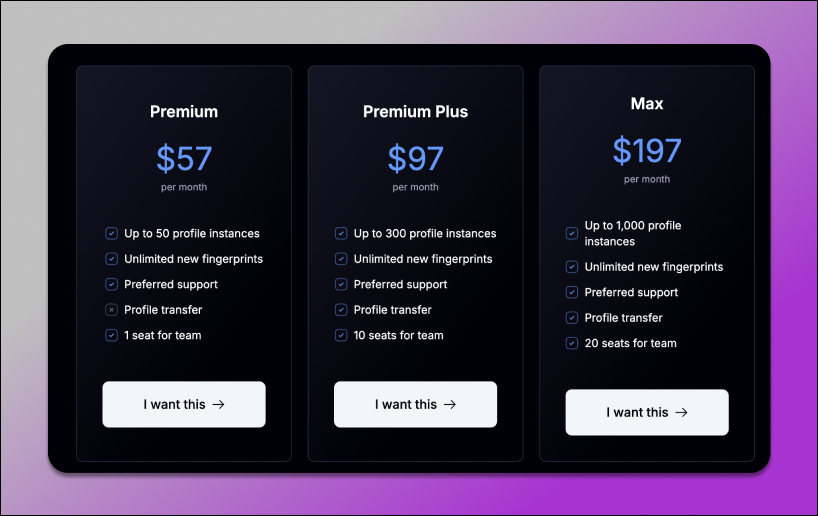Click the Premium plan "I want this" button
This screenshot has height=516, width=818.
[x=184, y=404]
